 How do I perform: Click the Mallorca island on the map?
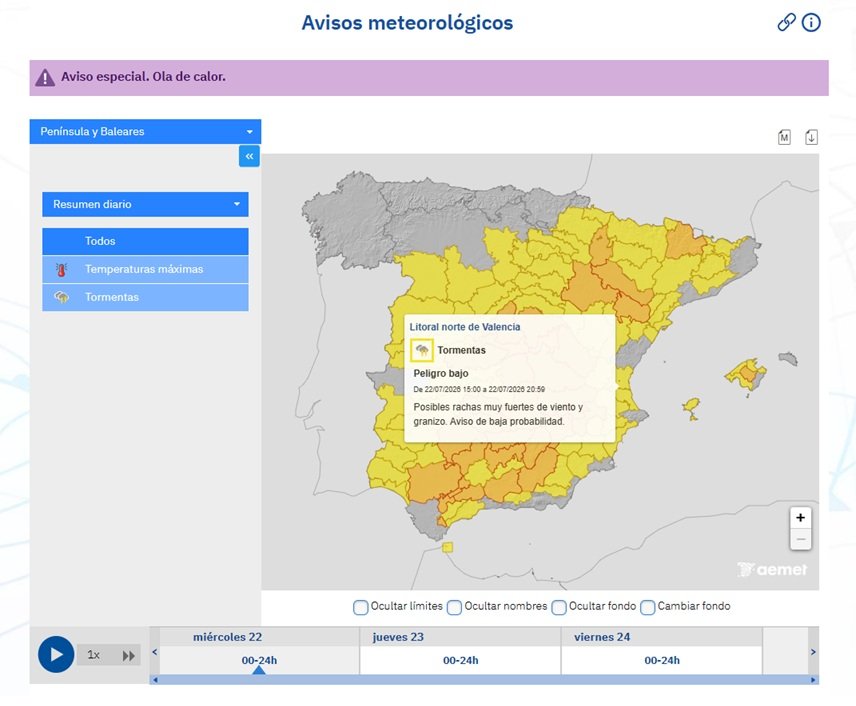747,375
